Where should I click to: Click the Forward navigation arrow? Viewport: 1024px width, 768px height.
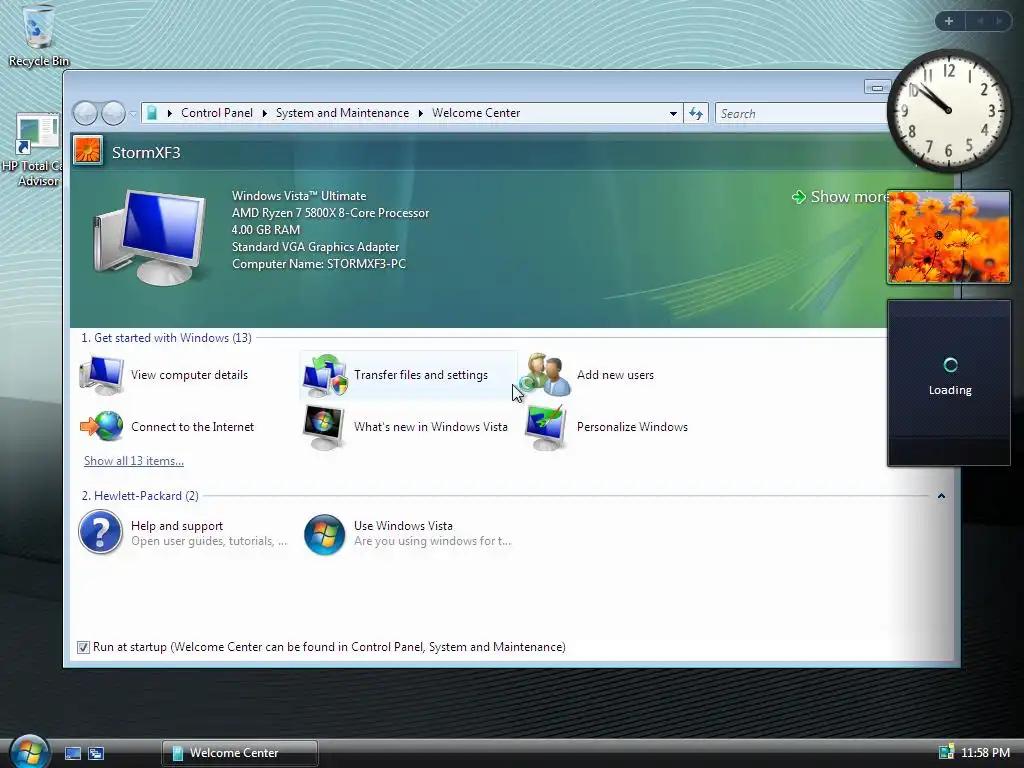[114, 114]
